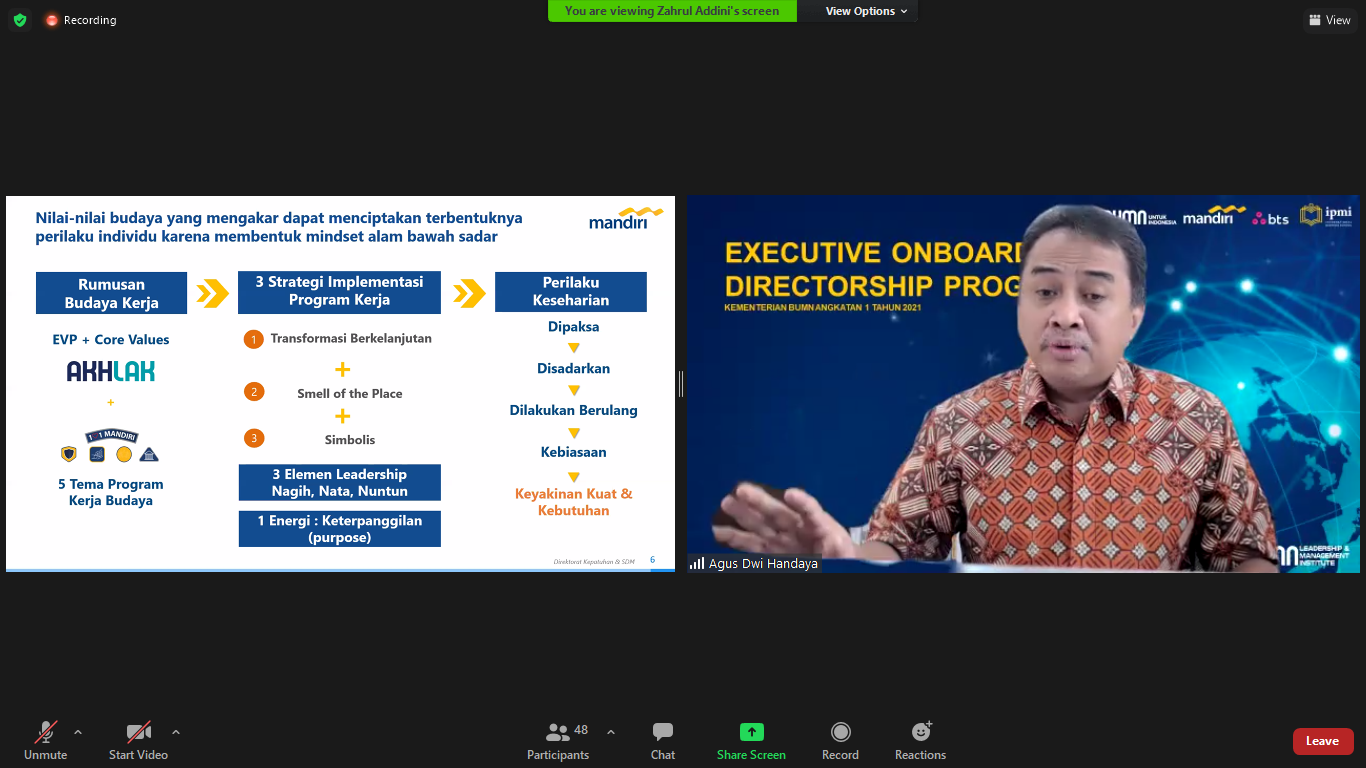The width and height of the screenshot is (1366, 768).
Task: Click the divider handle between slide and video
Action: [x=681, y=384]
